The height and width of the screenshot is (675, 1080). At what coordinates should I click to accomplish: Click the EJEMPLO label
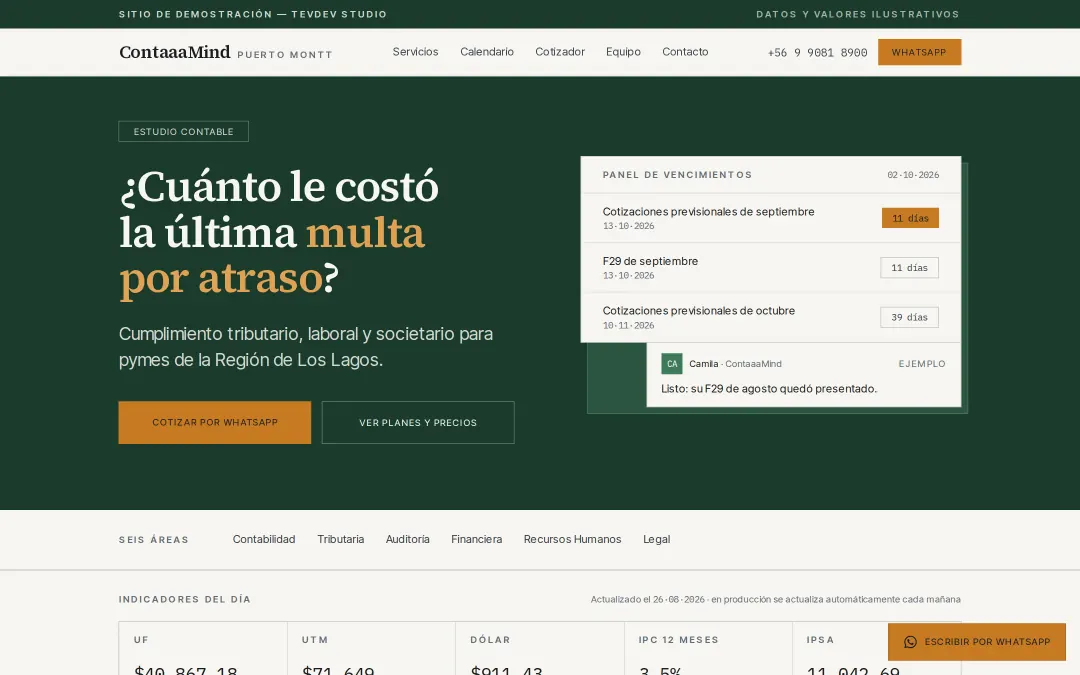(922, 364)
